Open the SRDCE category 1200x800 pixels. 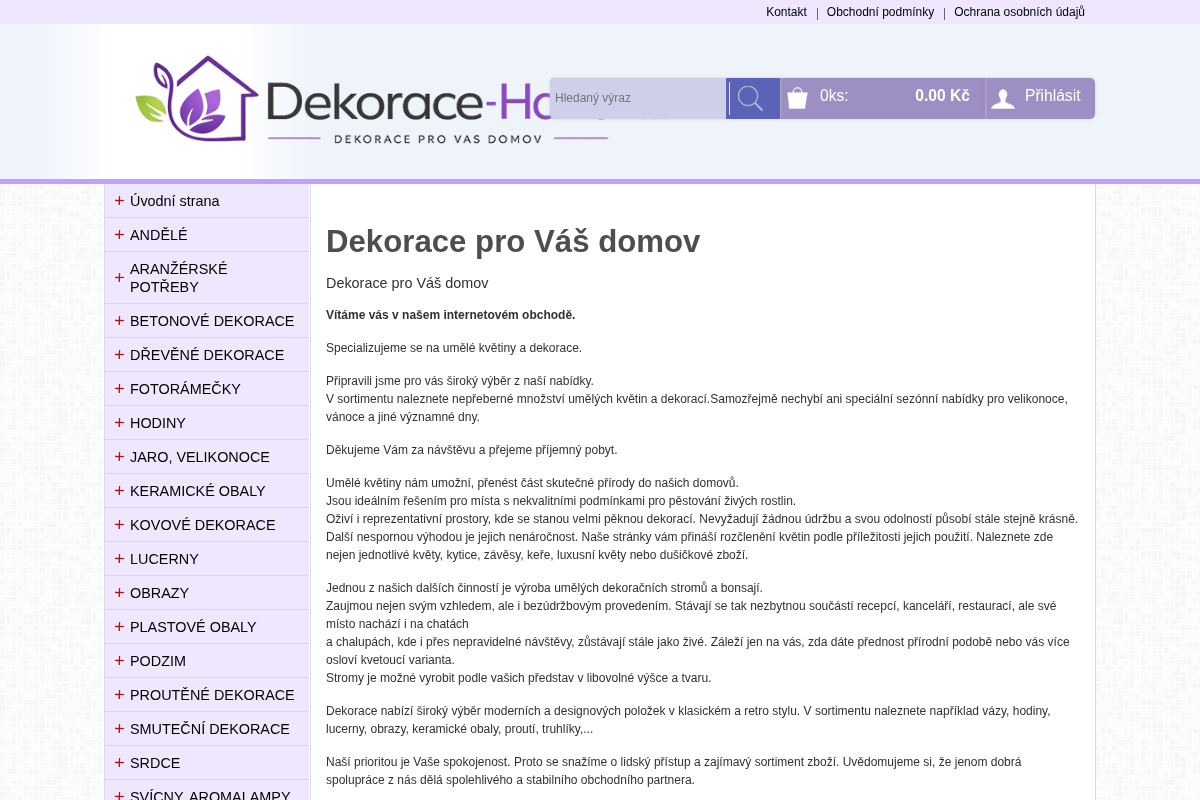[207, 763]
